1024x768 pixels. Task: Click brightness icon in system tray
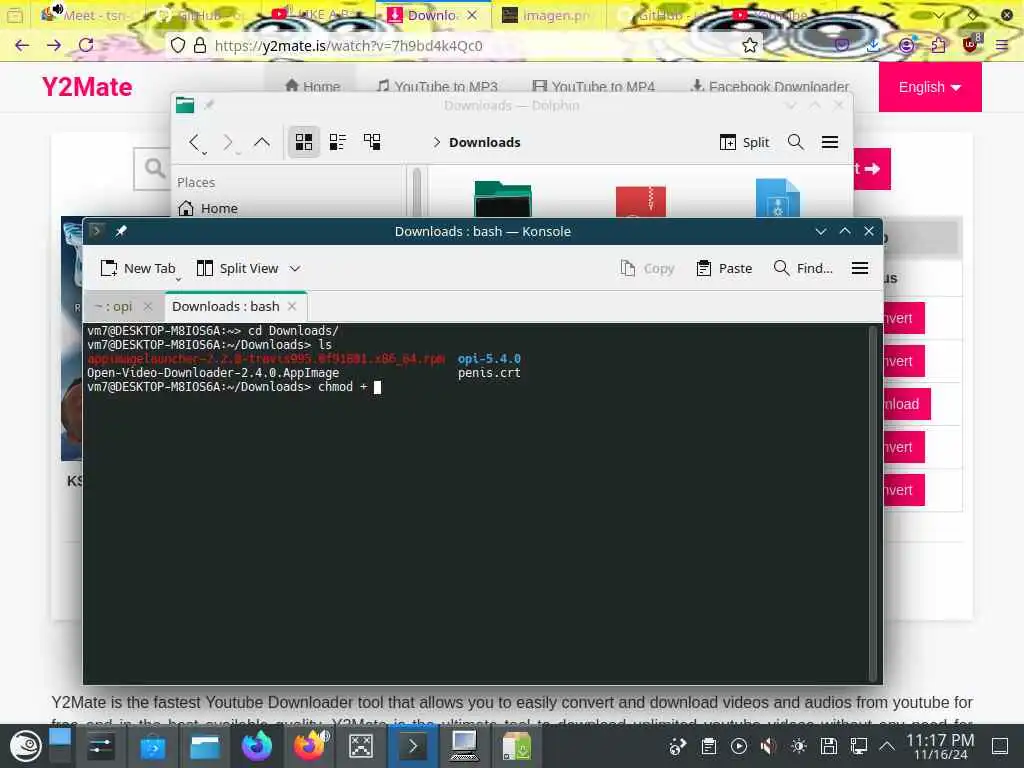pyautogui.click(x=798, y=746)
